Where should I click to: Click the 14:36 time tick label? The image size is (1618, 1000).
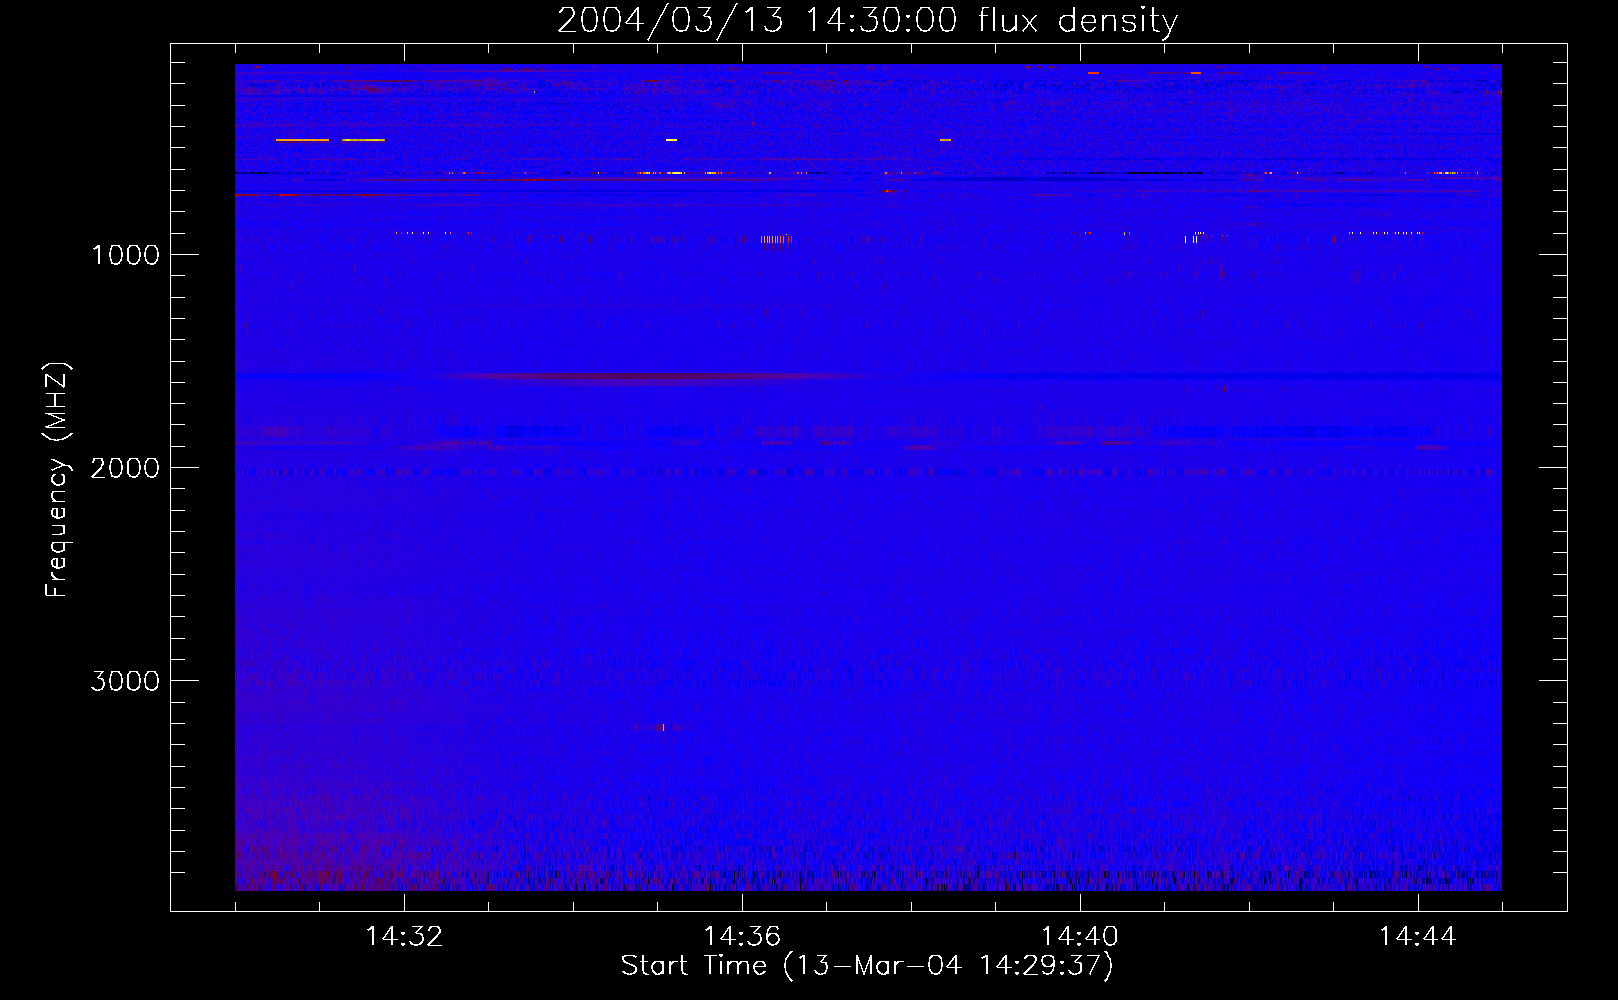coord(742,936)
